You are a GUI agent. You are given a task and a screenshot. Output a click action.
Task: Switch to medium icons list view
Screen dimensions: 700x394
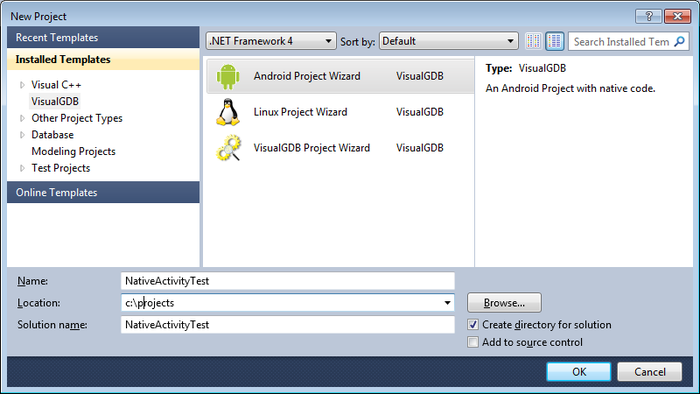point(555,41)
